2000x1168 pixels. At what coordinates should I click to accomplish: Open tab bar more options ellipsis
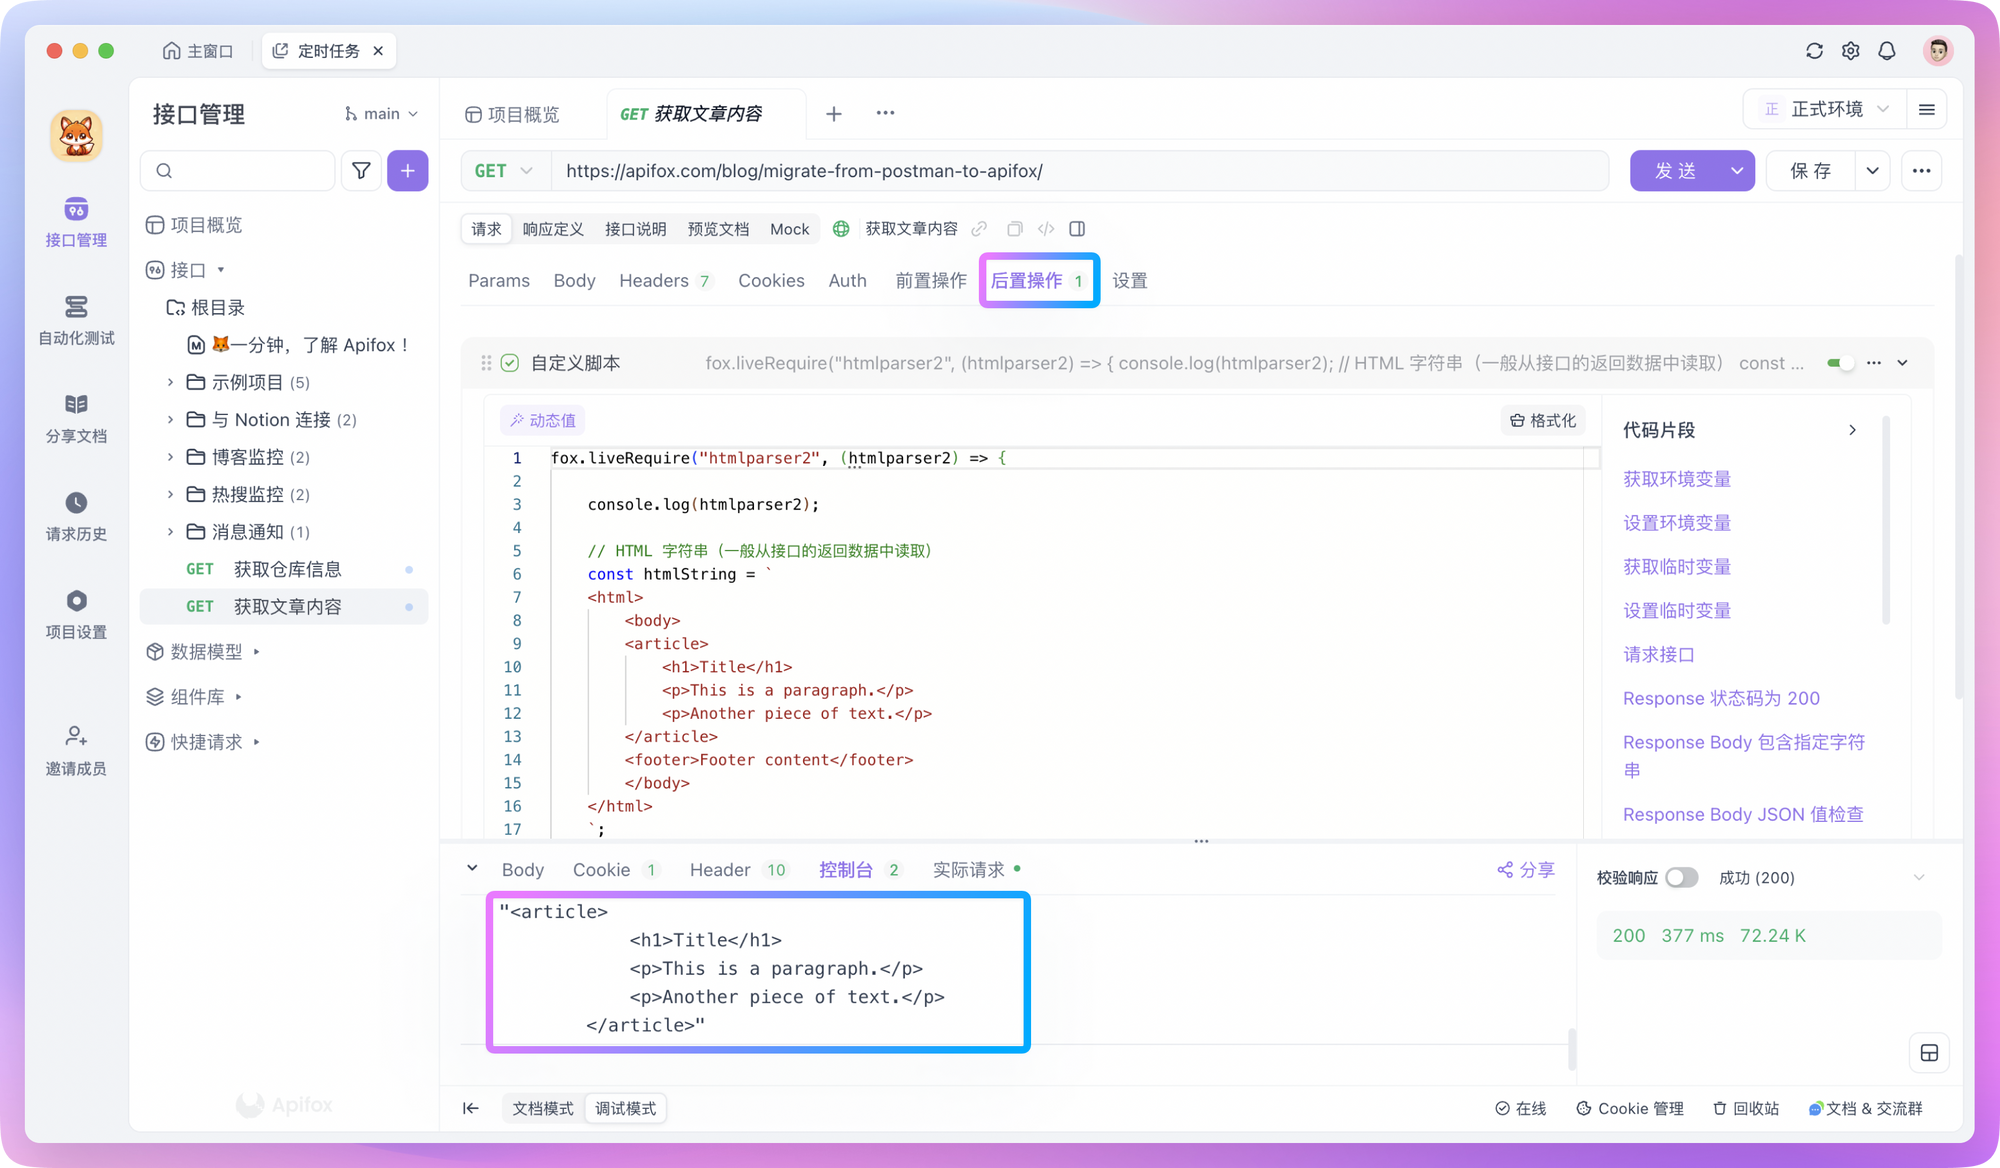885,113
